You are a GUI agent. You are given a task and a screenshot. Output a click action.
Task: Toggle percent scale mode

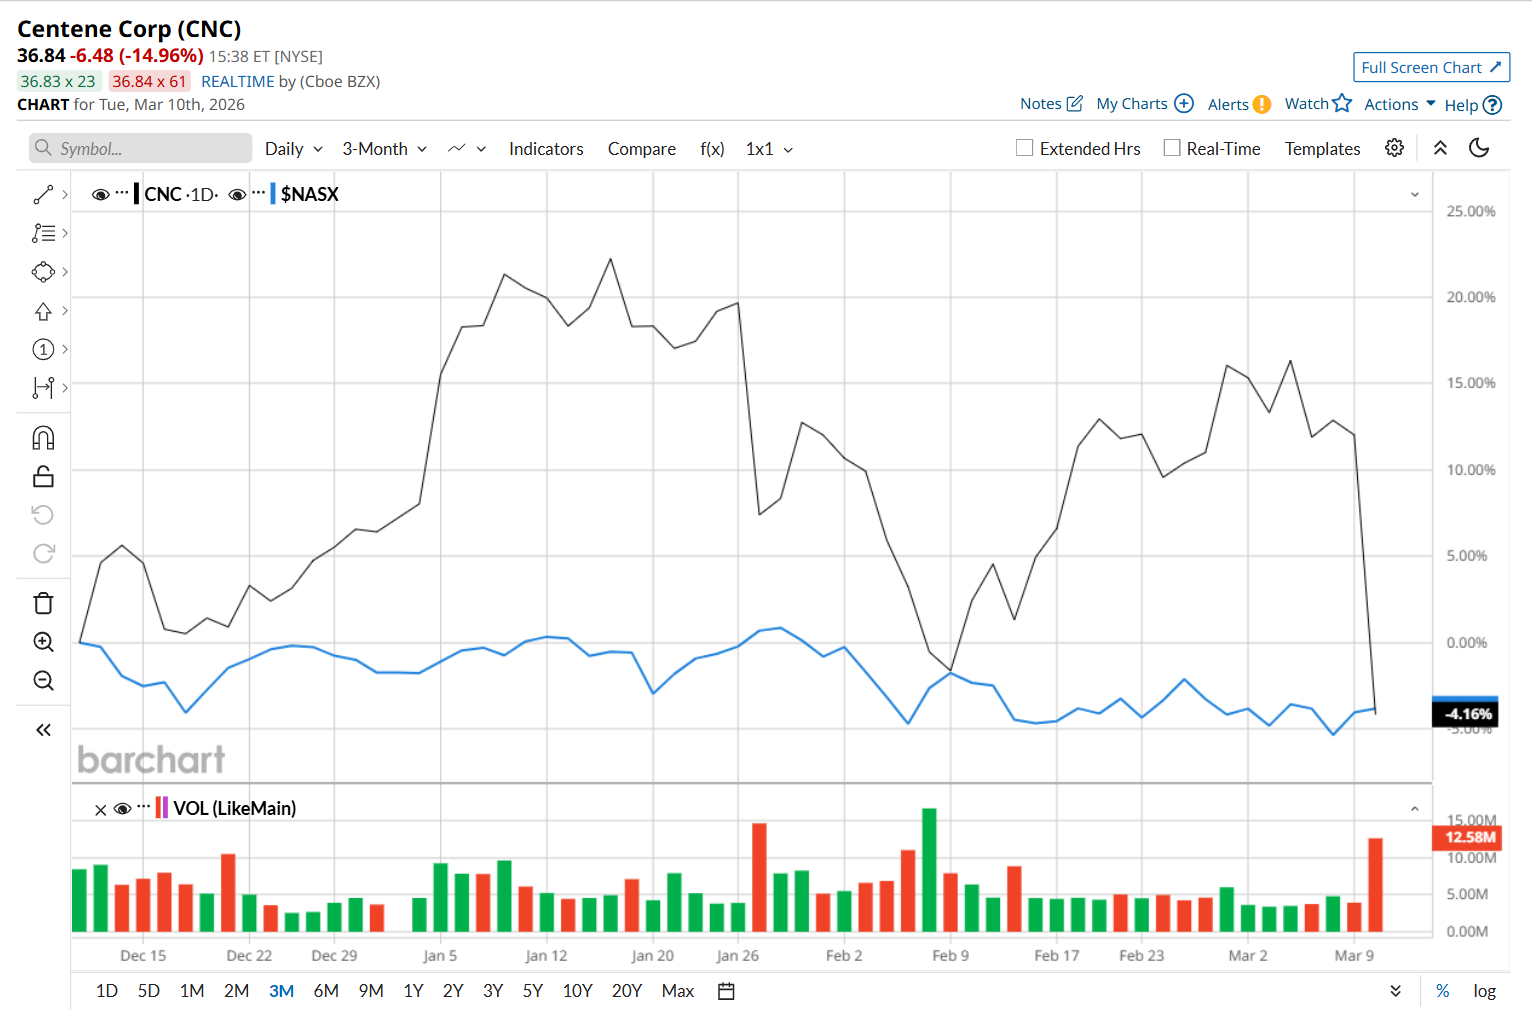click(1442, 991)
